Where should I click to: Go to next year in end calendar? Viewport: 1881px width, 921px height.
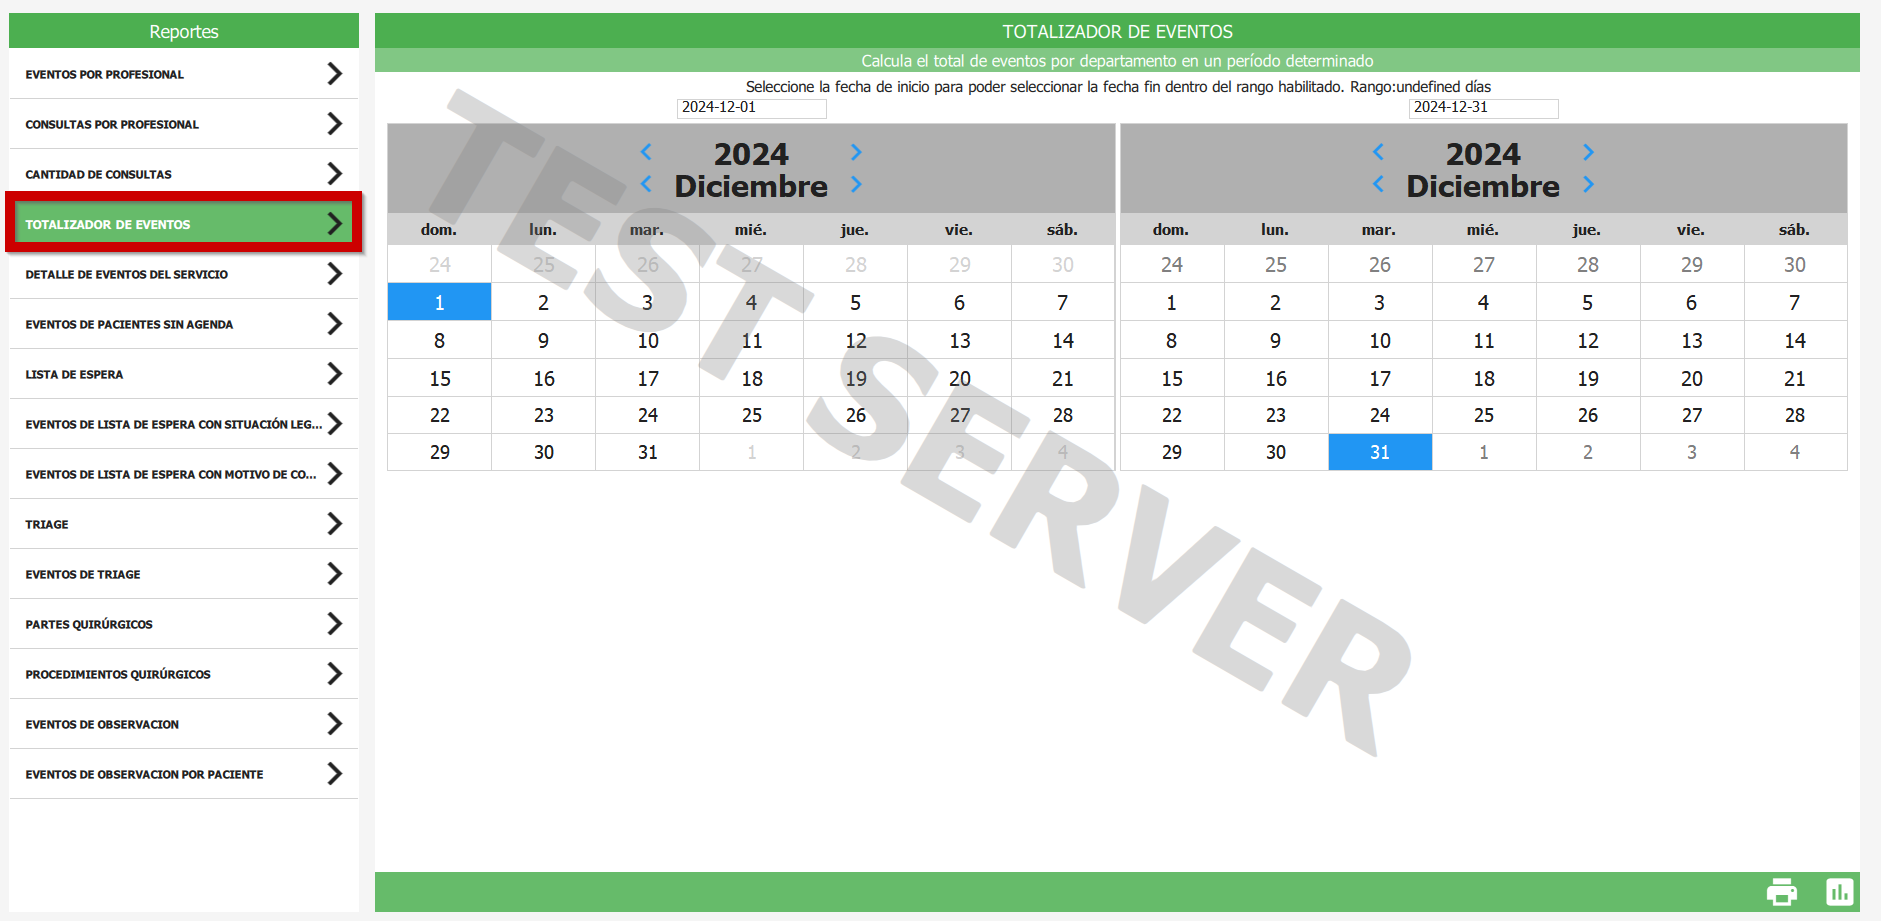coord(1588,152)
